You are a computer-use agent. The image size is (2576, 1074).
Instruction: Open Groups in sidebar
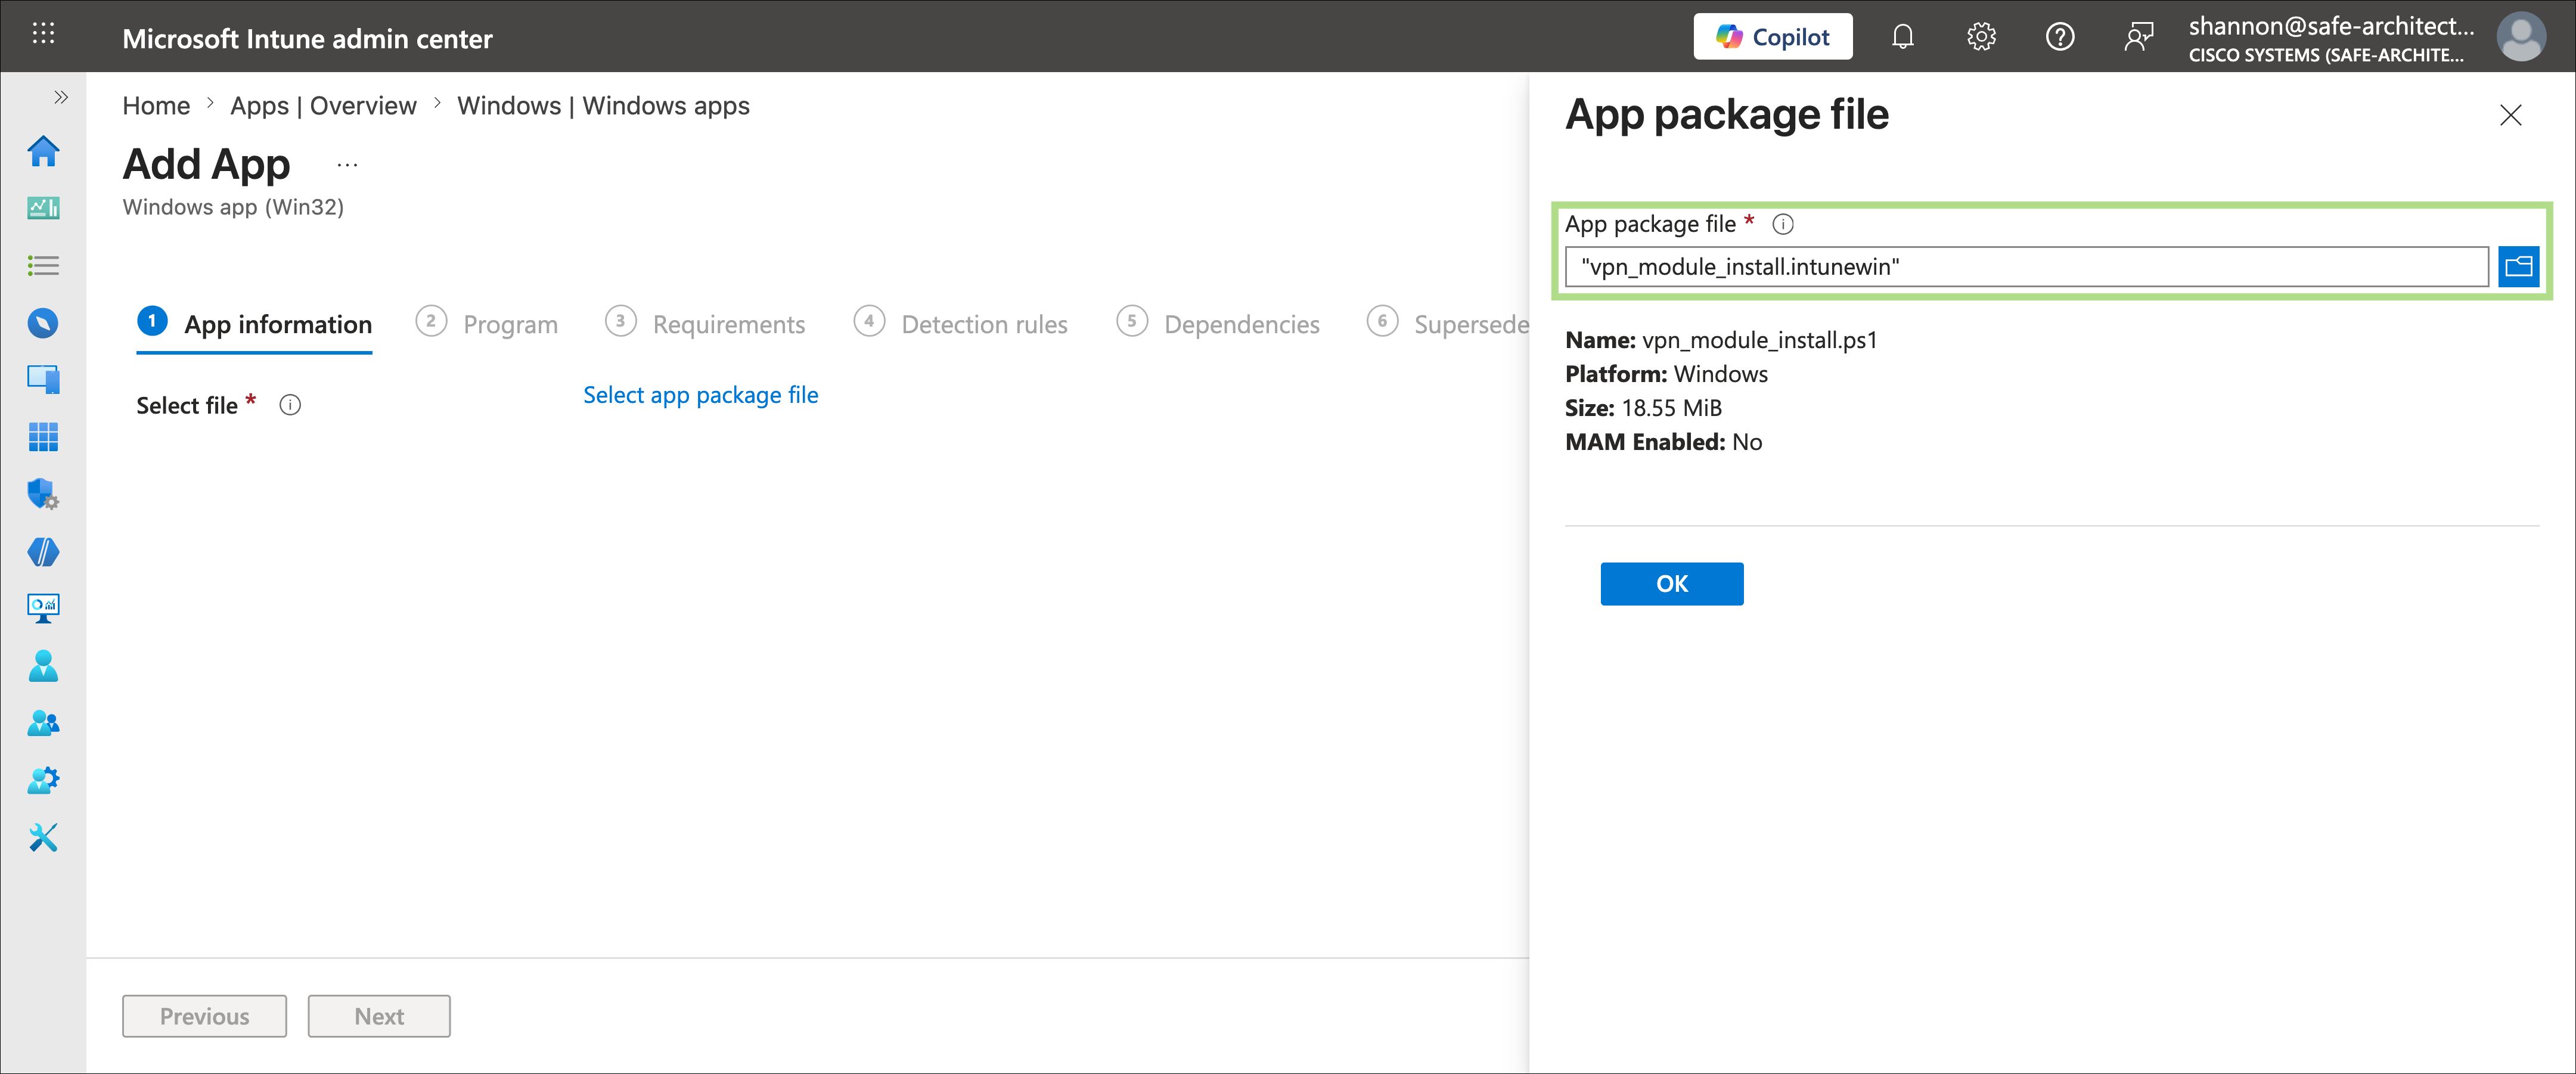click(x=43, y=723)
